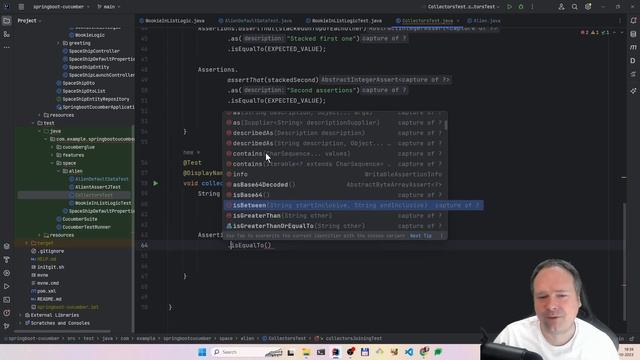Image resolution: width=640 pixels, height=360 pixels.
Task: Run the collectors test from gutter
Action: [156, 183]
